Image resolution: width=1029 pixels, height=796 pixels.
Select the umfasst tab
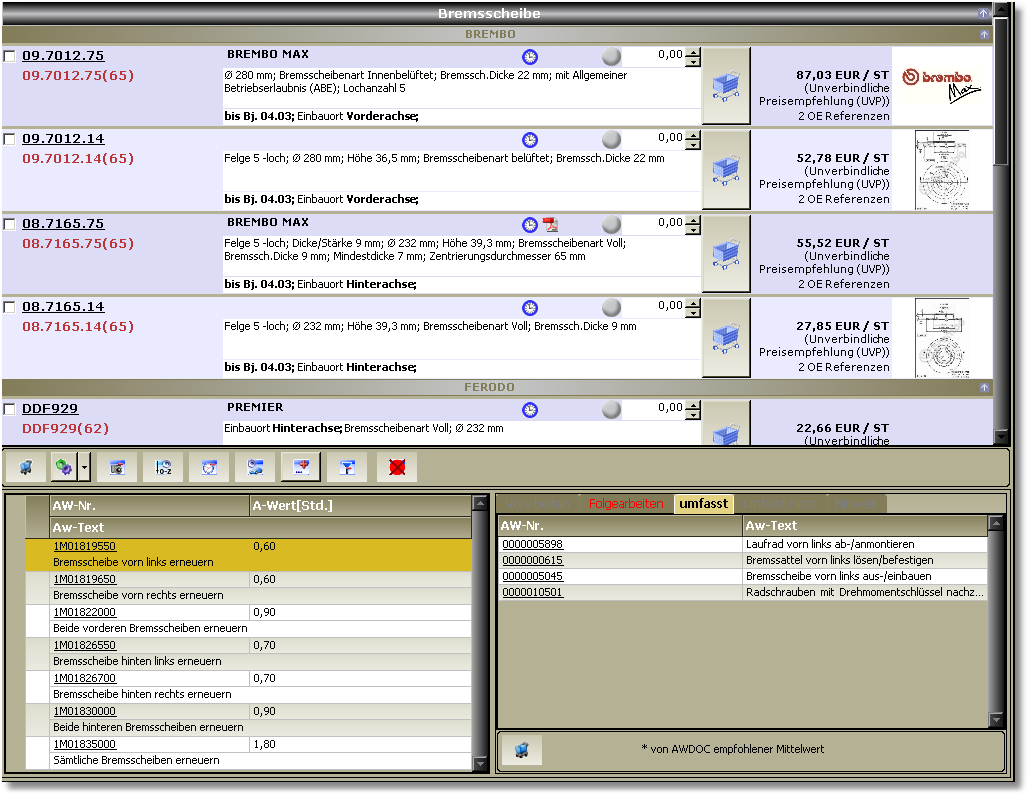click(x=704, y=503)
